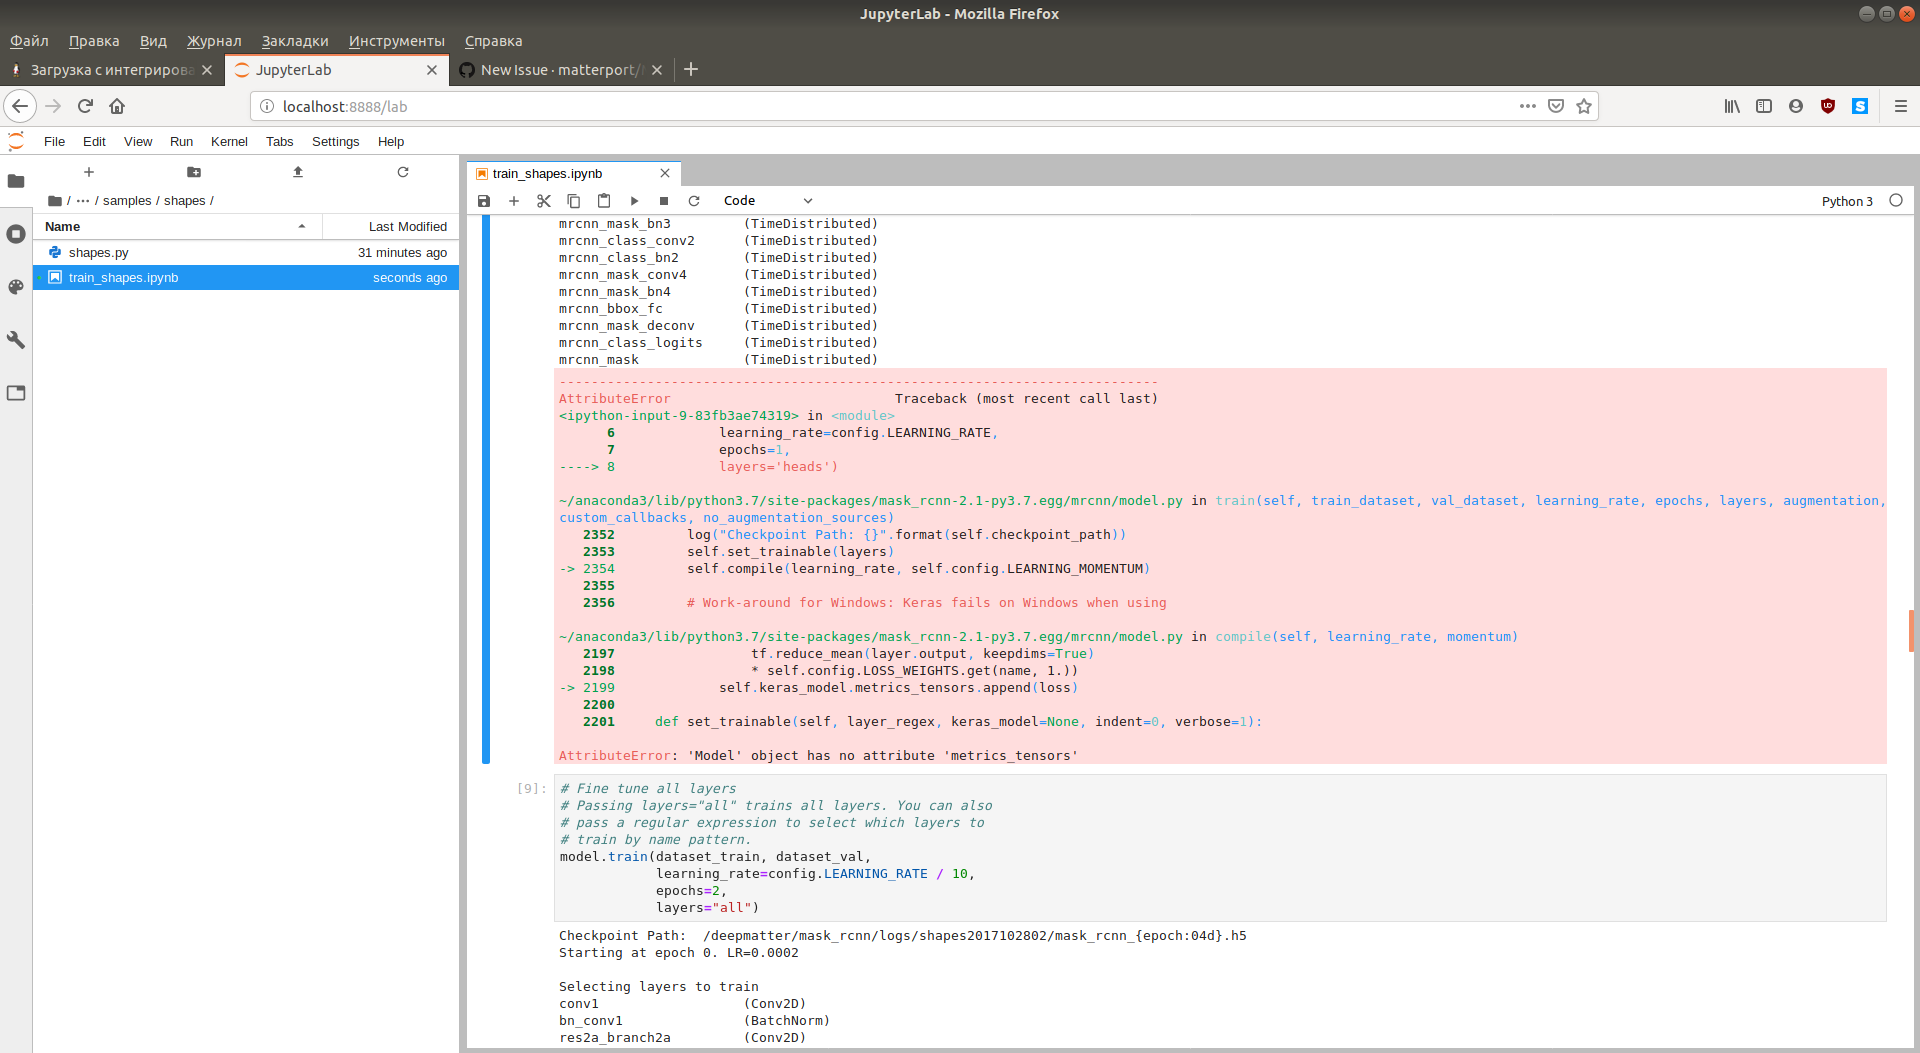Sort files by Last Modified column
The height and width of the screenshot is (1053, 1920).
click(x=391, y=227)
